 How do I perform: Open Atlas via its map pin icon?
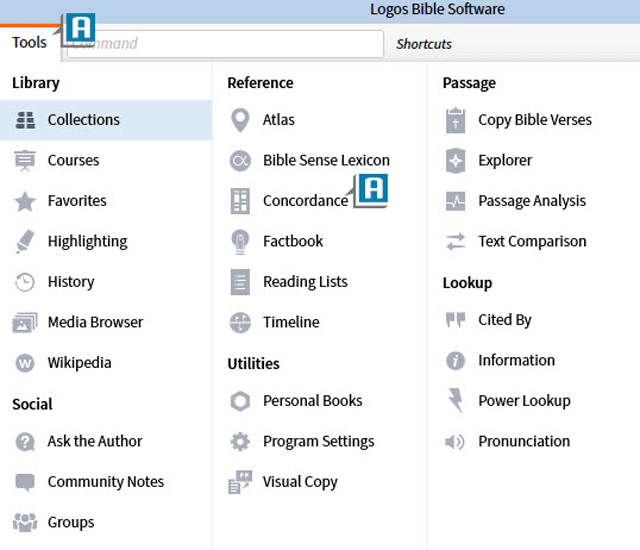point(240,120)
